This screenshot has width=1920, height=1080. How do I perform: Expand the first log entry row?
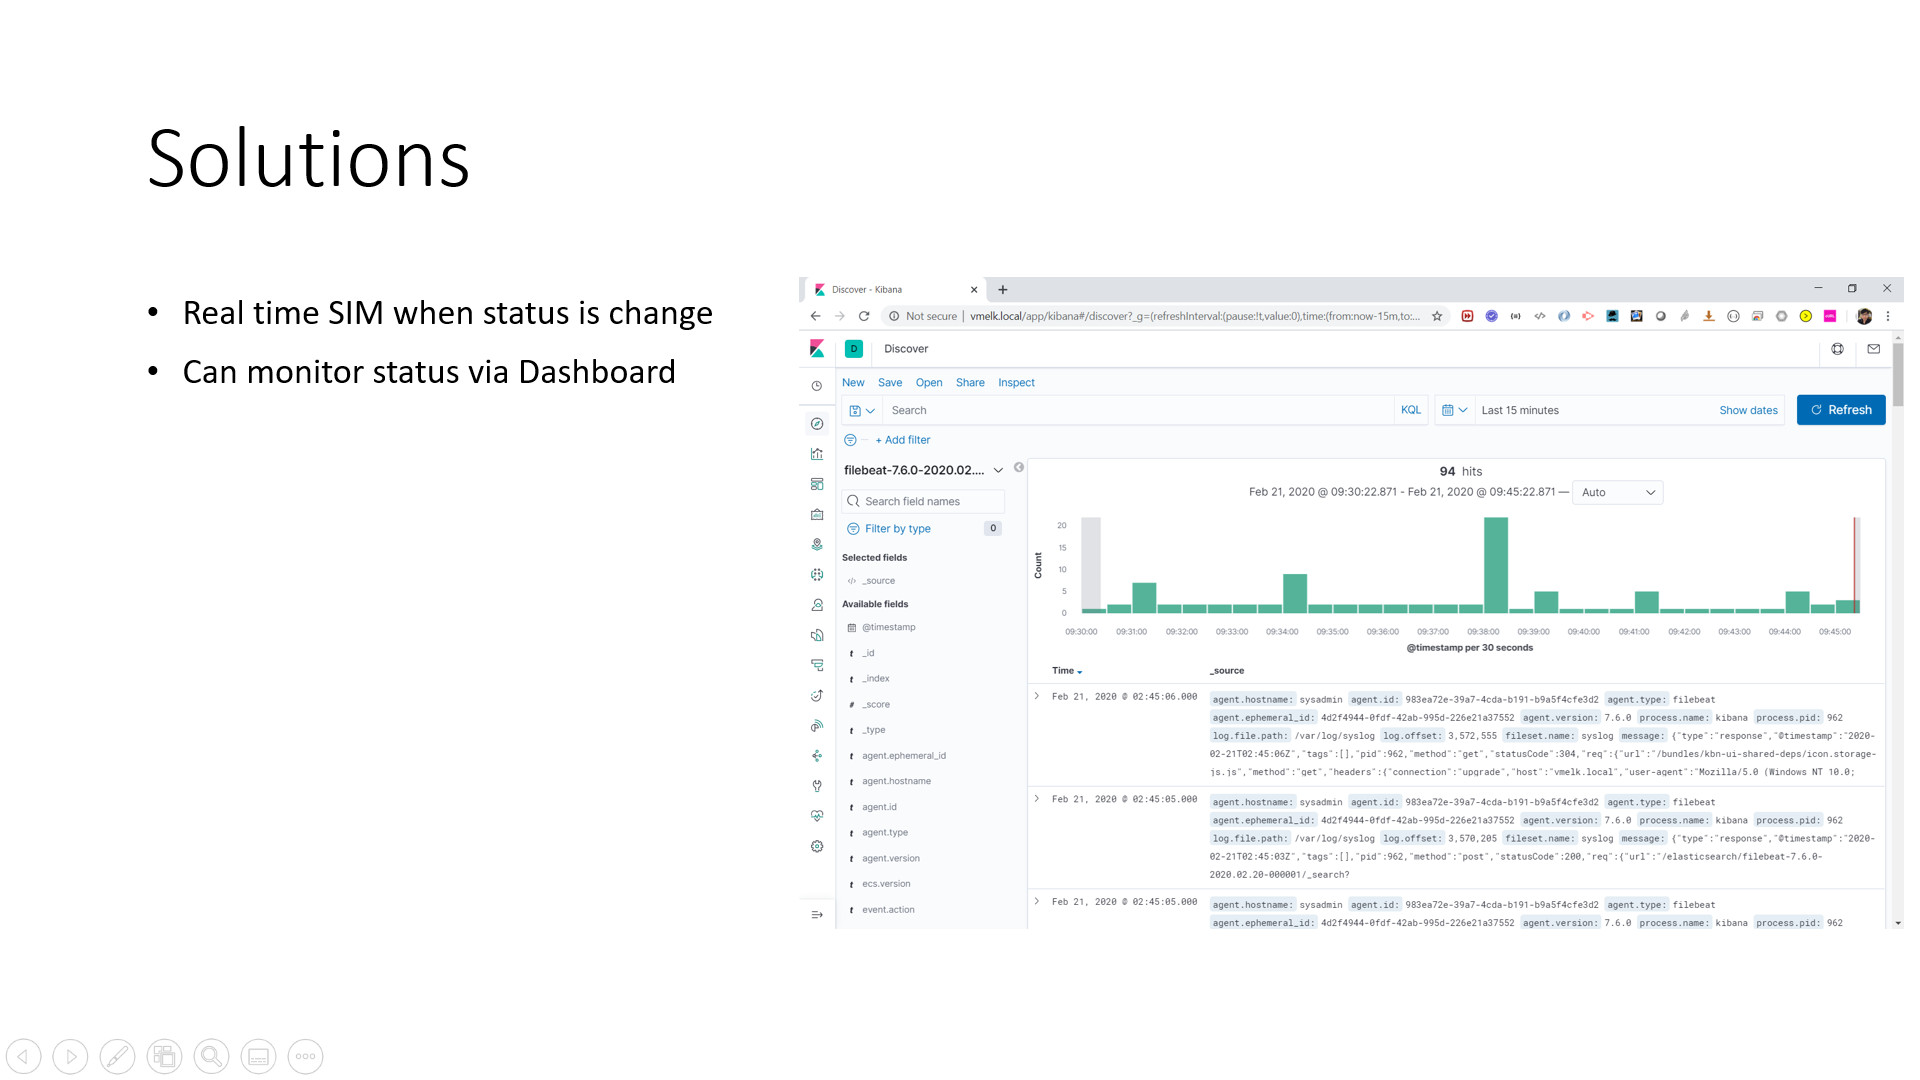coord(1037,696)
